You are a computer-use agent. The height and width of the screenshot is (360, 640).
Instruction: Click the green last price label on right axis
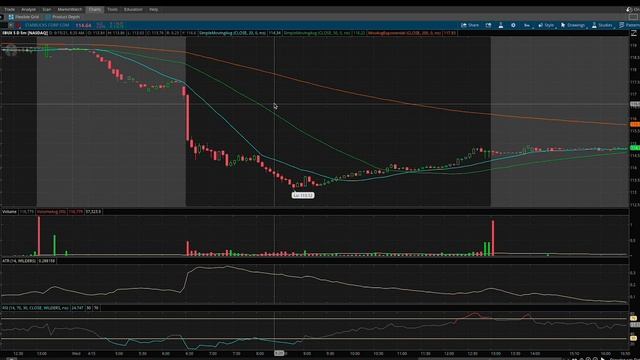click(x=635, y=148)
